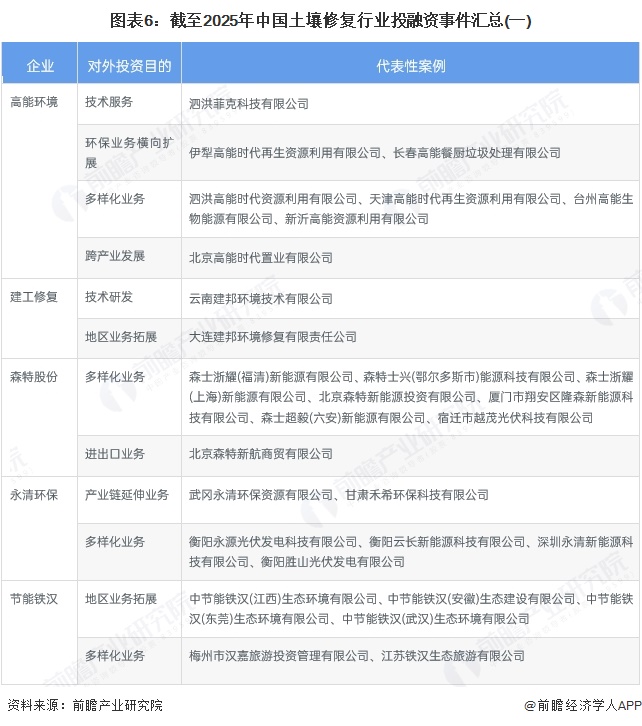Click 地区业务拓展 in the 节能铁汉 group
642x726 pixels.
(129, 609)
